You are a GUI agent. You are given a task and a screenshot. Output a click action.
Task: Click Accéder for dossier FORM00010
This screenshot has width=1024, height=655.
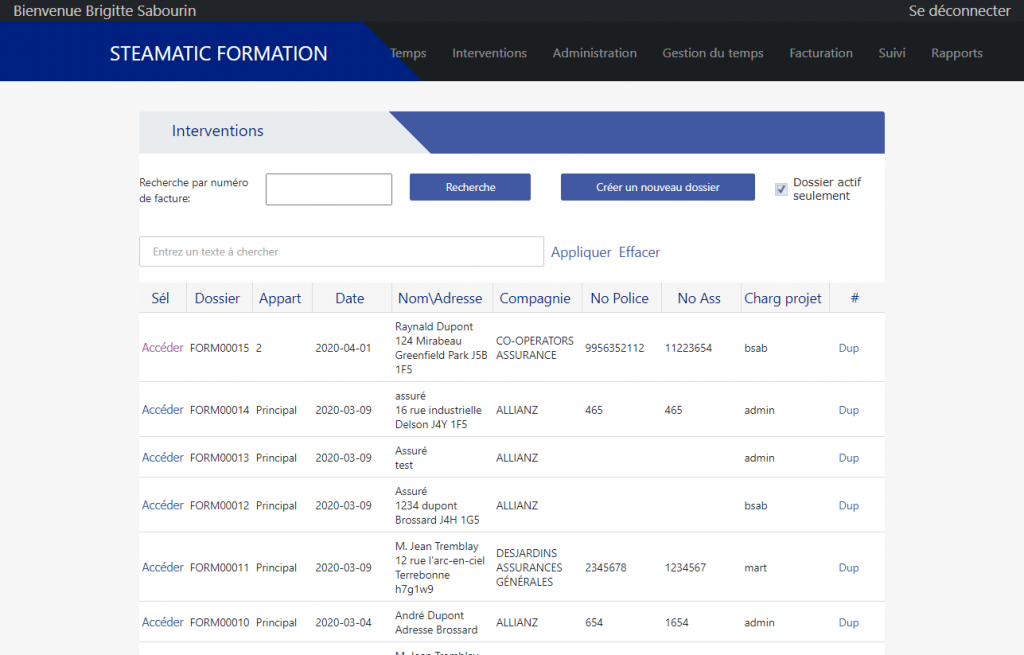click(163, 622)
